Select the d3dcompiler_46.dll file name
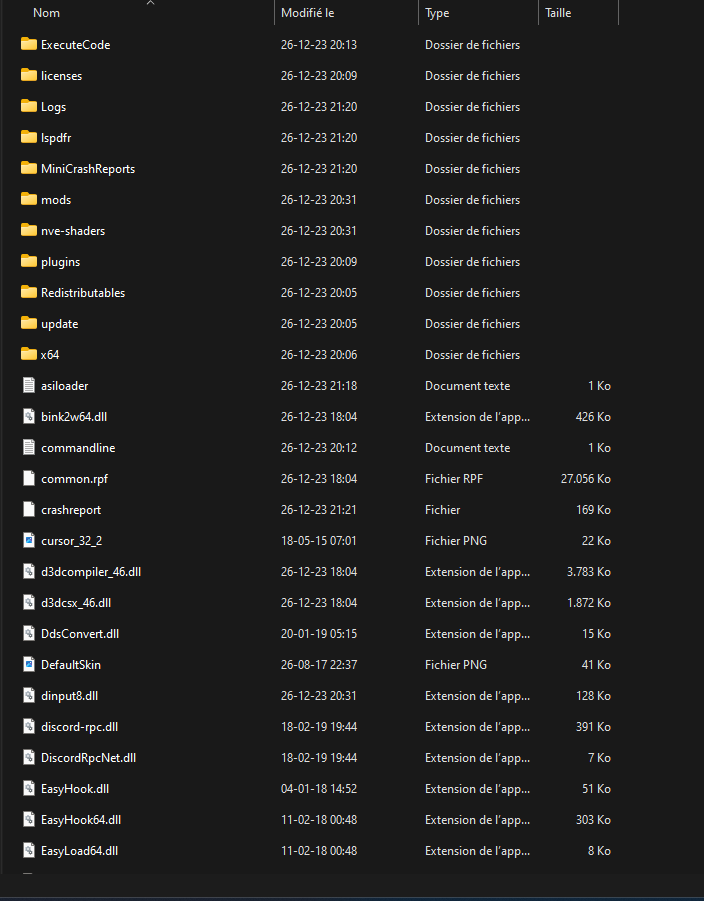This screenshot has height=901, width=704. tap(91, 572)
